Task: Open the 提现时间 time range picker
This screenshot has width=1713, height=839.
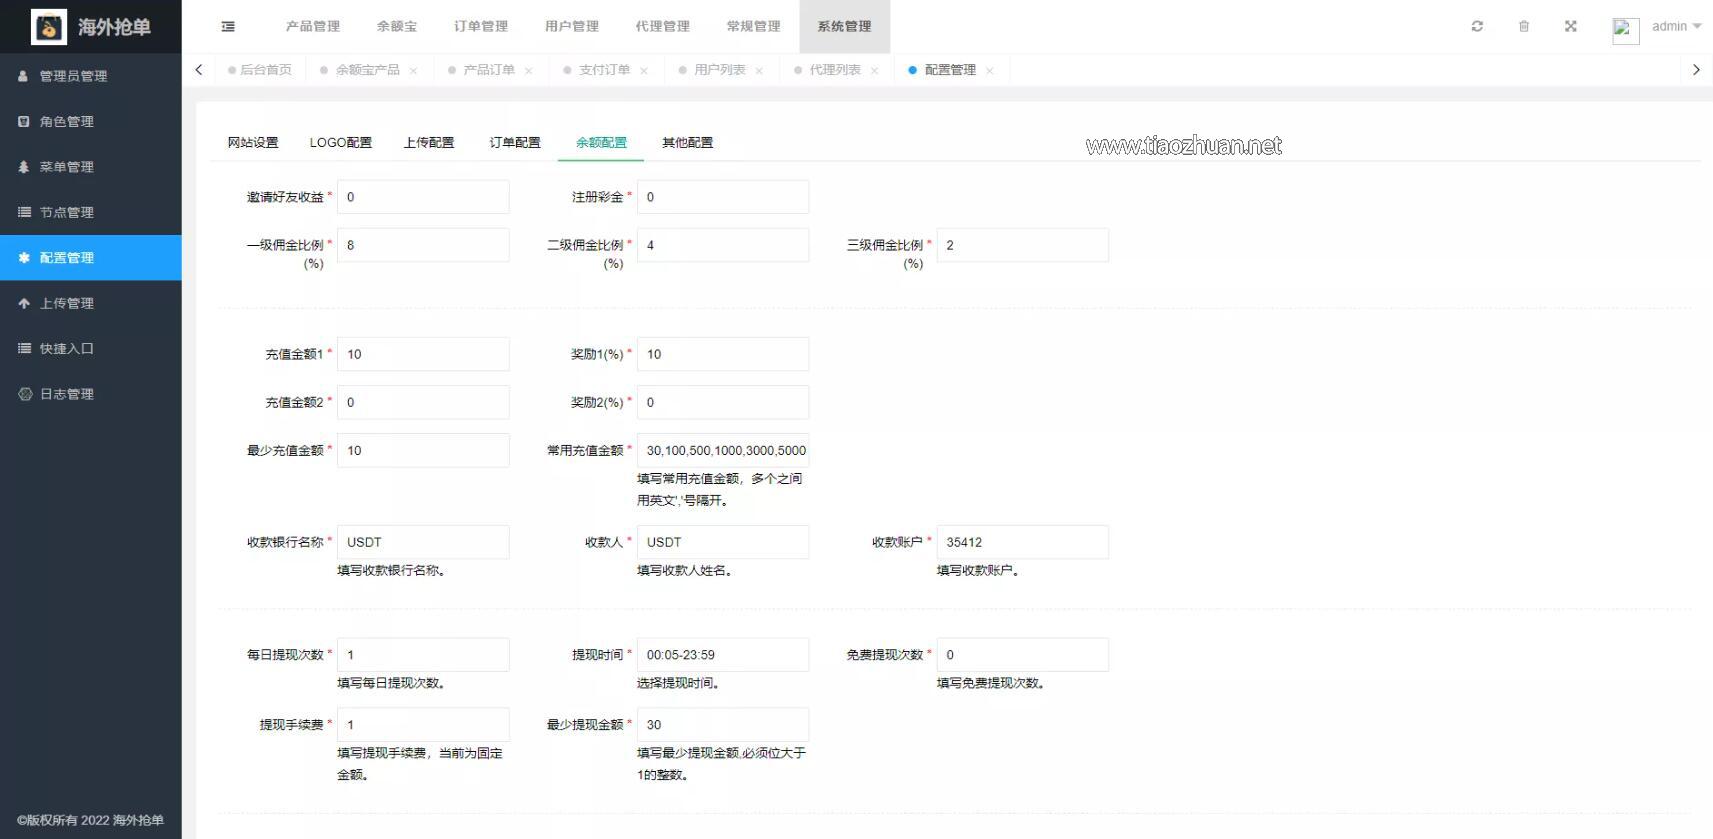Action: 723,655
